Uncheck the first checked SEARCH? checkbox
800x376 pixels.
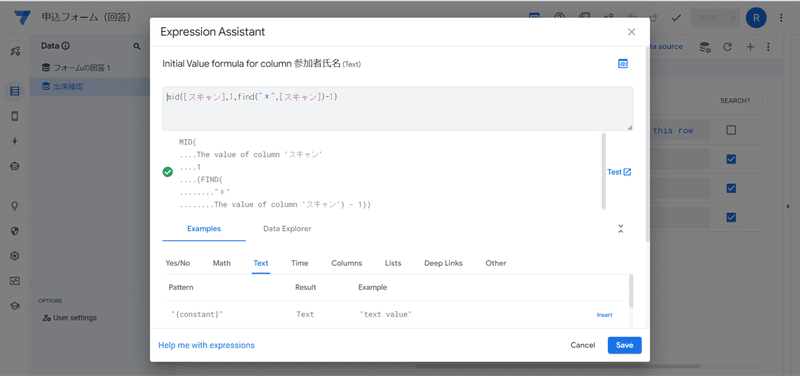[x=731, y=160]
